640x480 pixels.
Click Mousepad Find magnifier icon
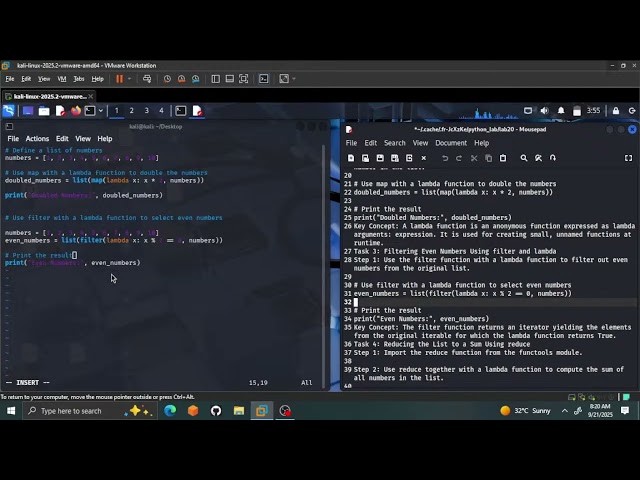point(524,158)
